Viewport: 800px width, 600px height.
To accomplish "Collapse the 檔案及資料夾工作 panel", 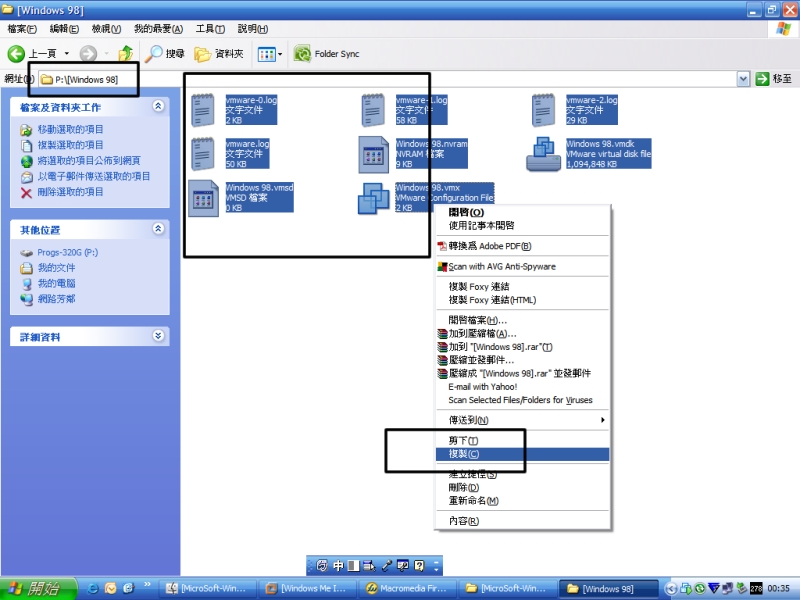I will click(x=158, y=106).
